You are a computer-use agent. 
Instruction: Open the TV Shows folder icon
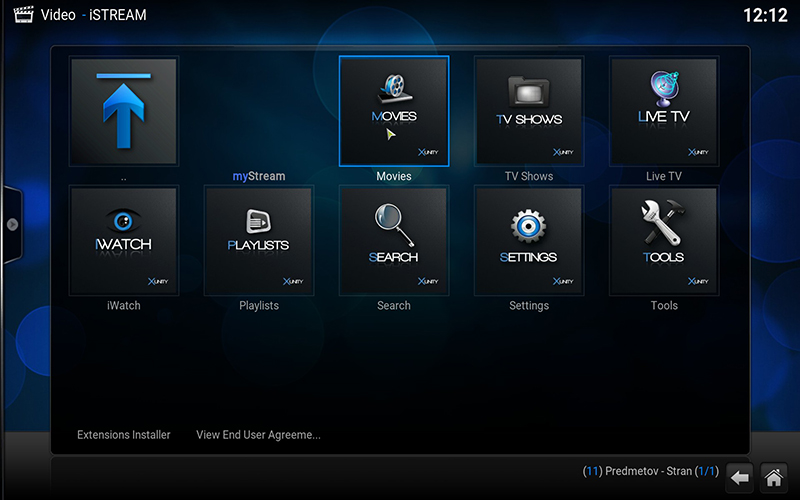click(529, 110)
